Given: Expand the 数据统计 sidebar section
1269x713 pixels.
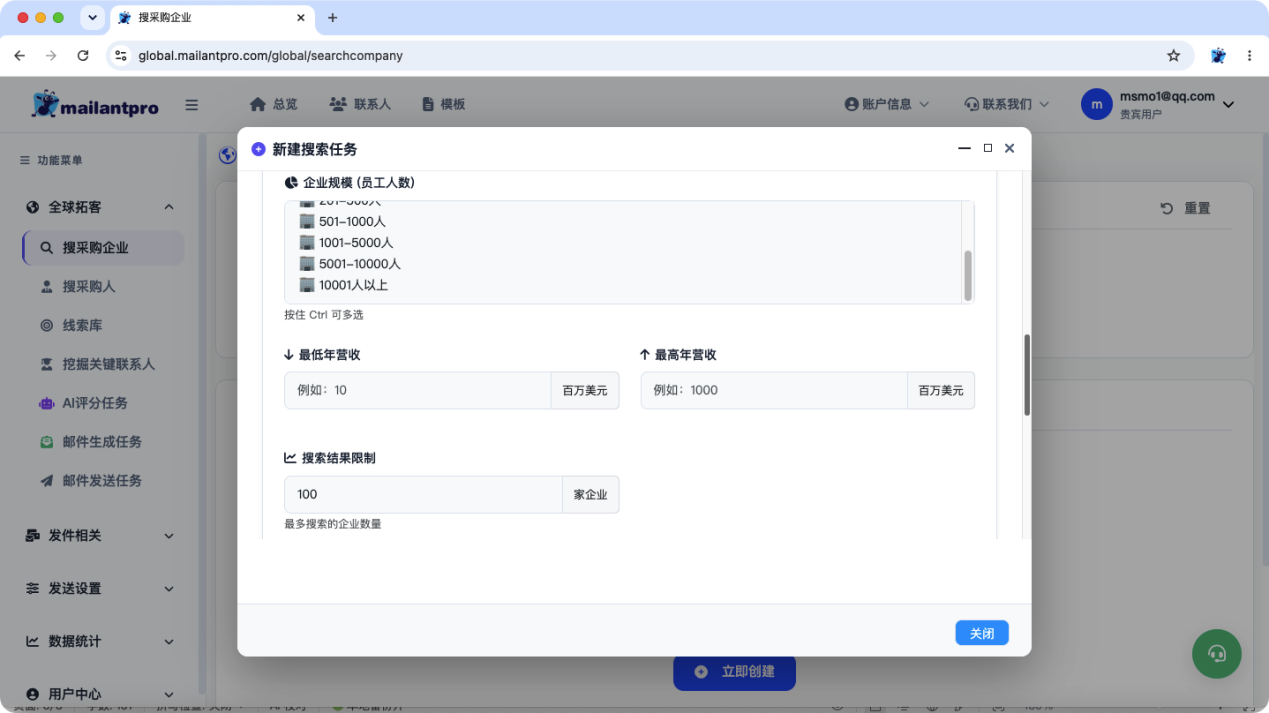Looking at the screenshot, I should (100, 642).
